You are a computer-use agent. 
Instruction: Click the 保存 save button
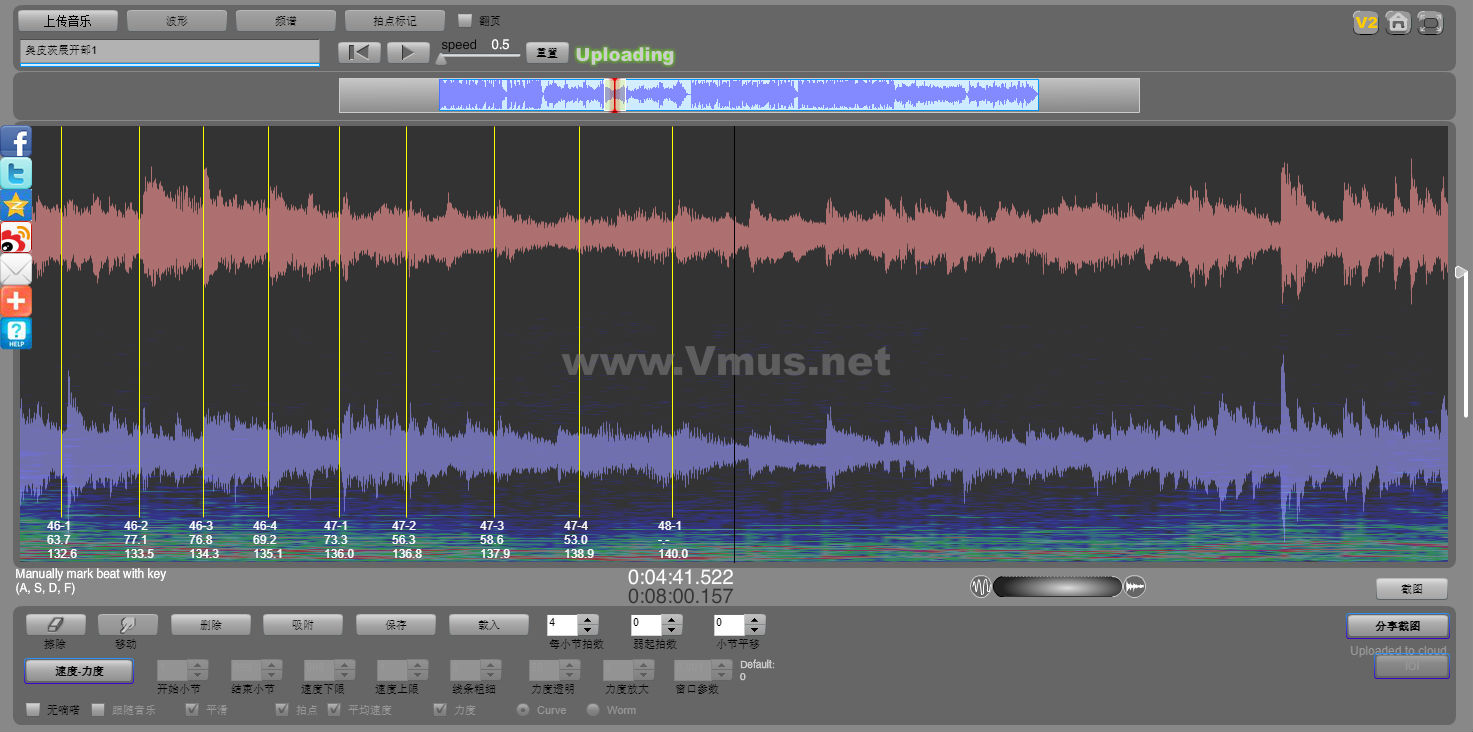coord(396,625)
